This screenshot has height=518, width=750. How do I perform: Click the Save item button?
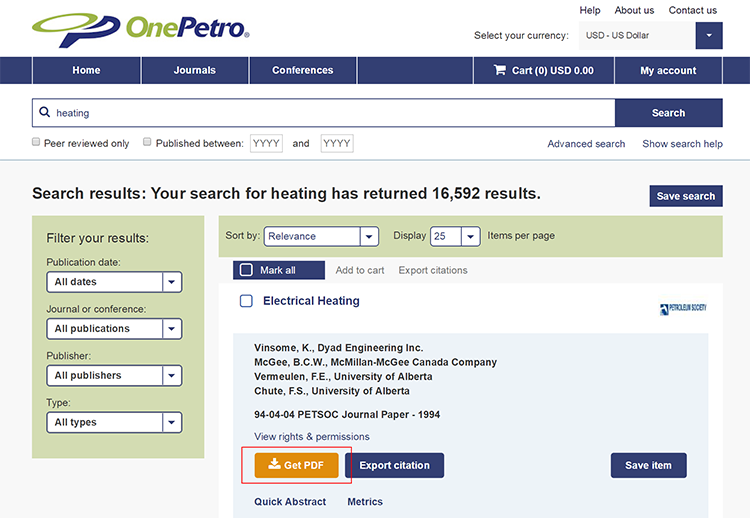point(649,465)
